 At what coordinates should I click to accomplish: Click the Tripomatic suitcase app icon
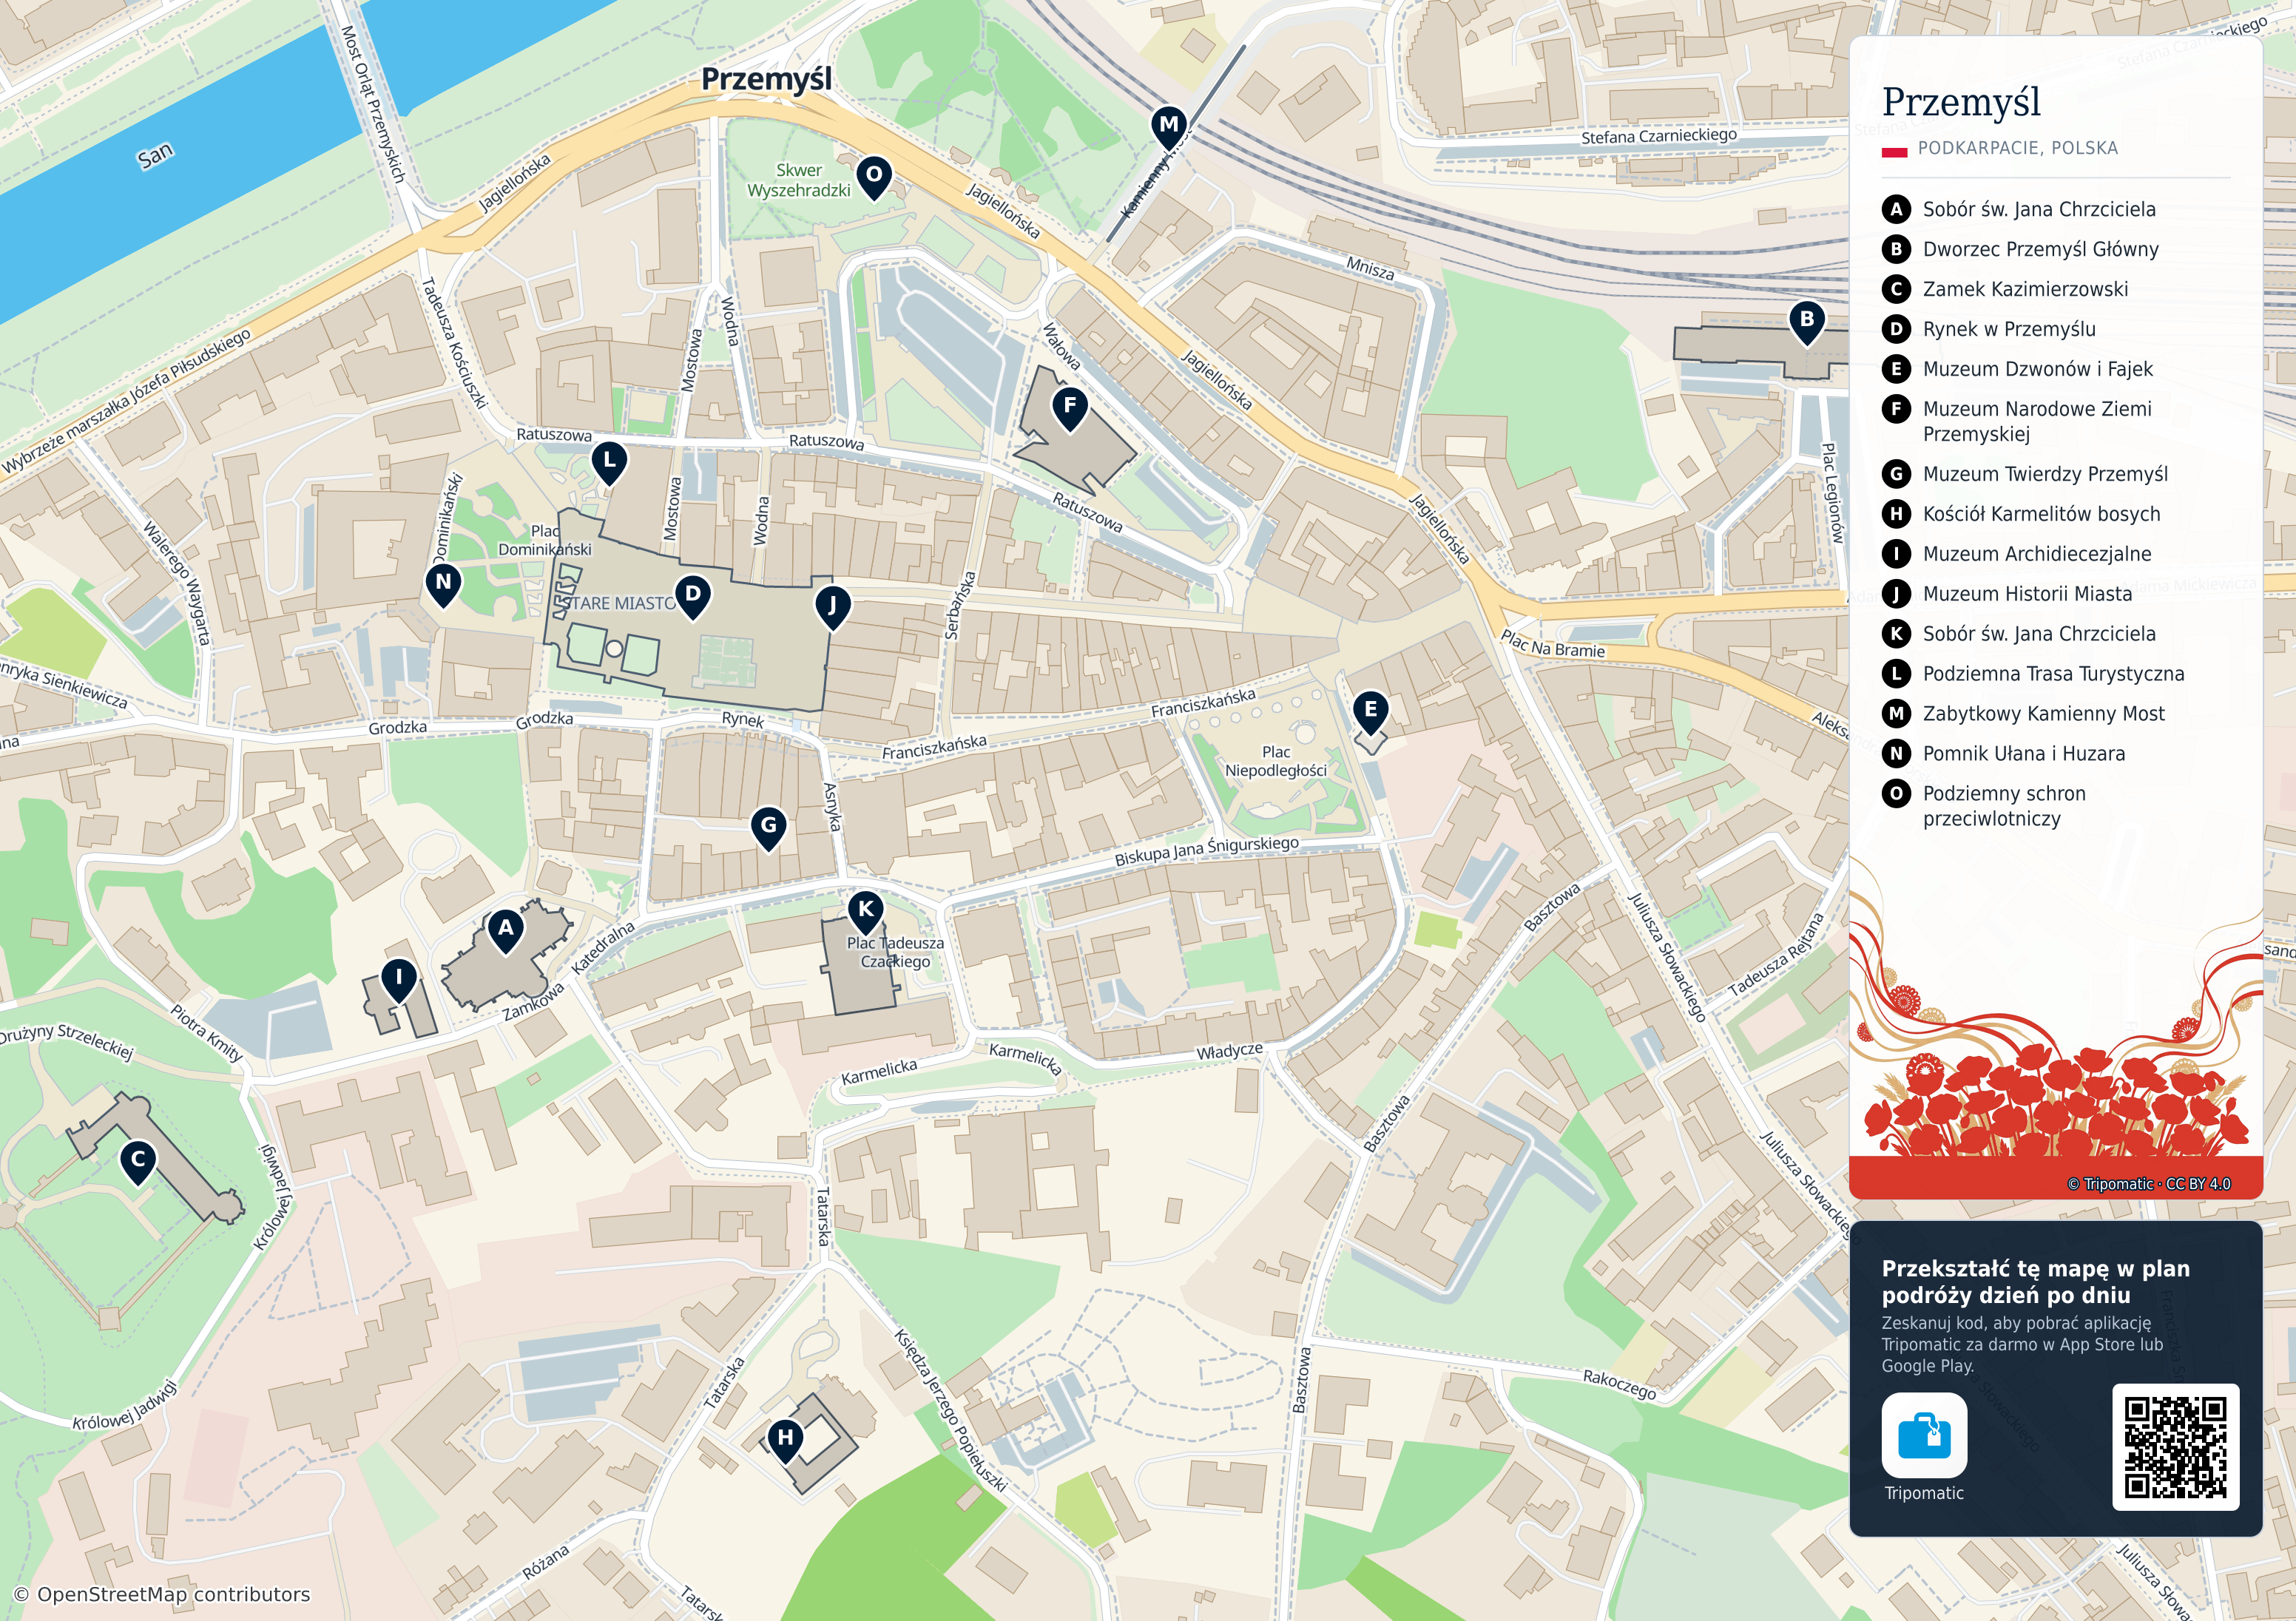tap(1924, 1435)
